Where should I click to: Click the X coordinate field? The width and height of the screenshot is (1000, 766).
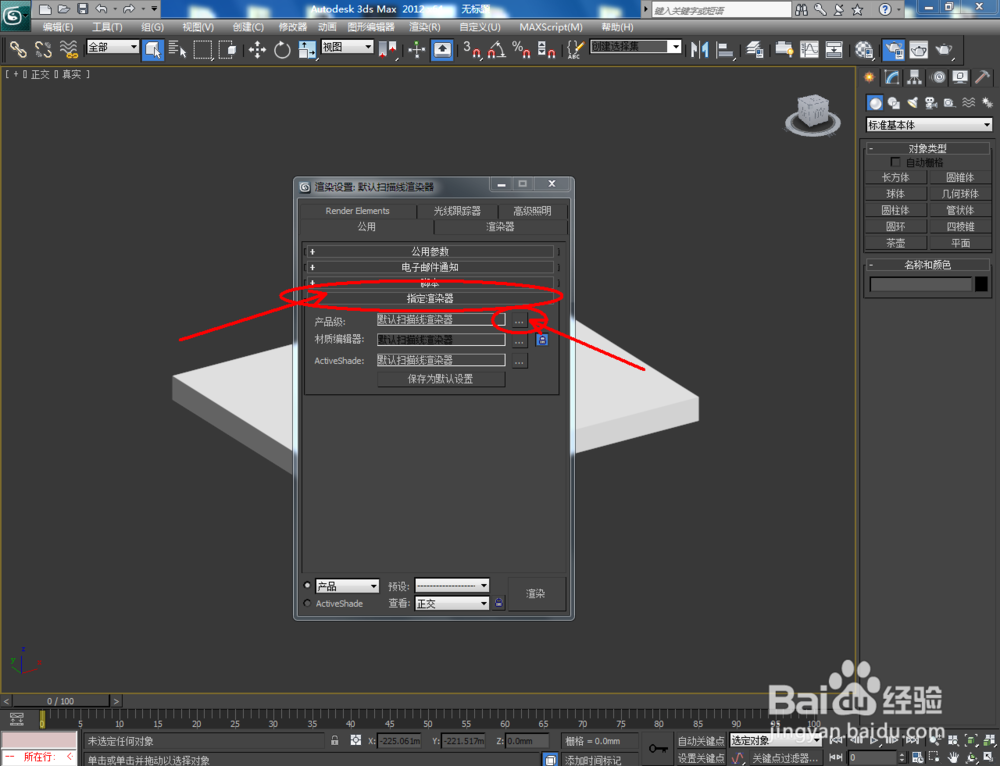[400, 740]
